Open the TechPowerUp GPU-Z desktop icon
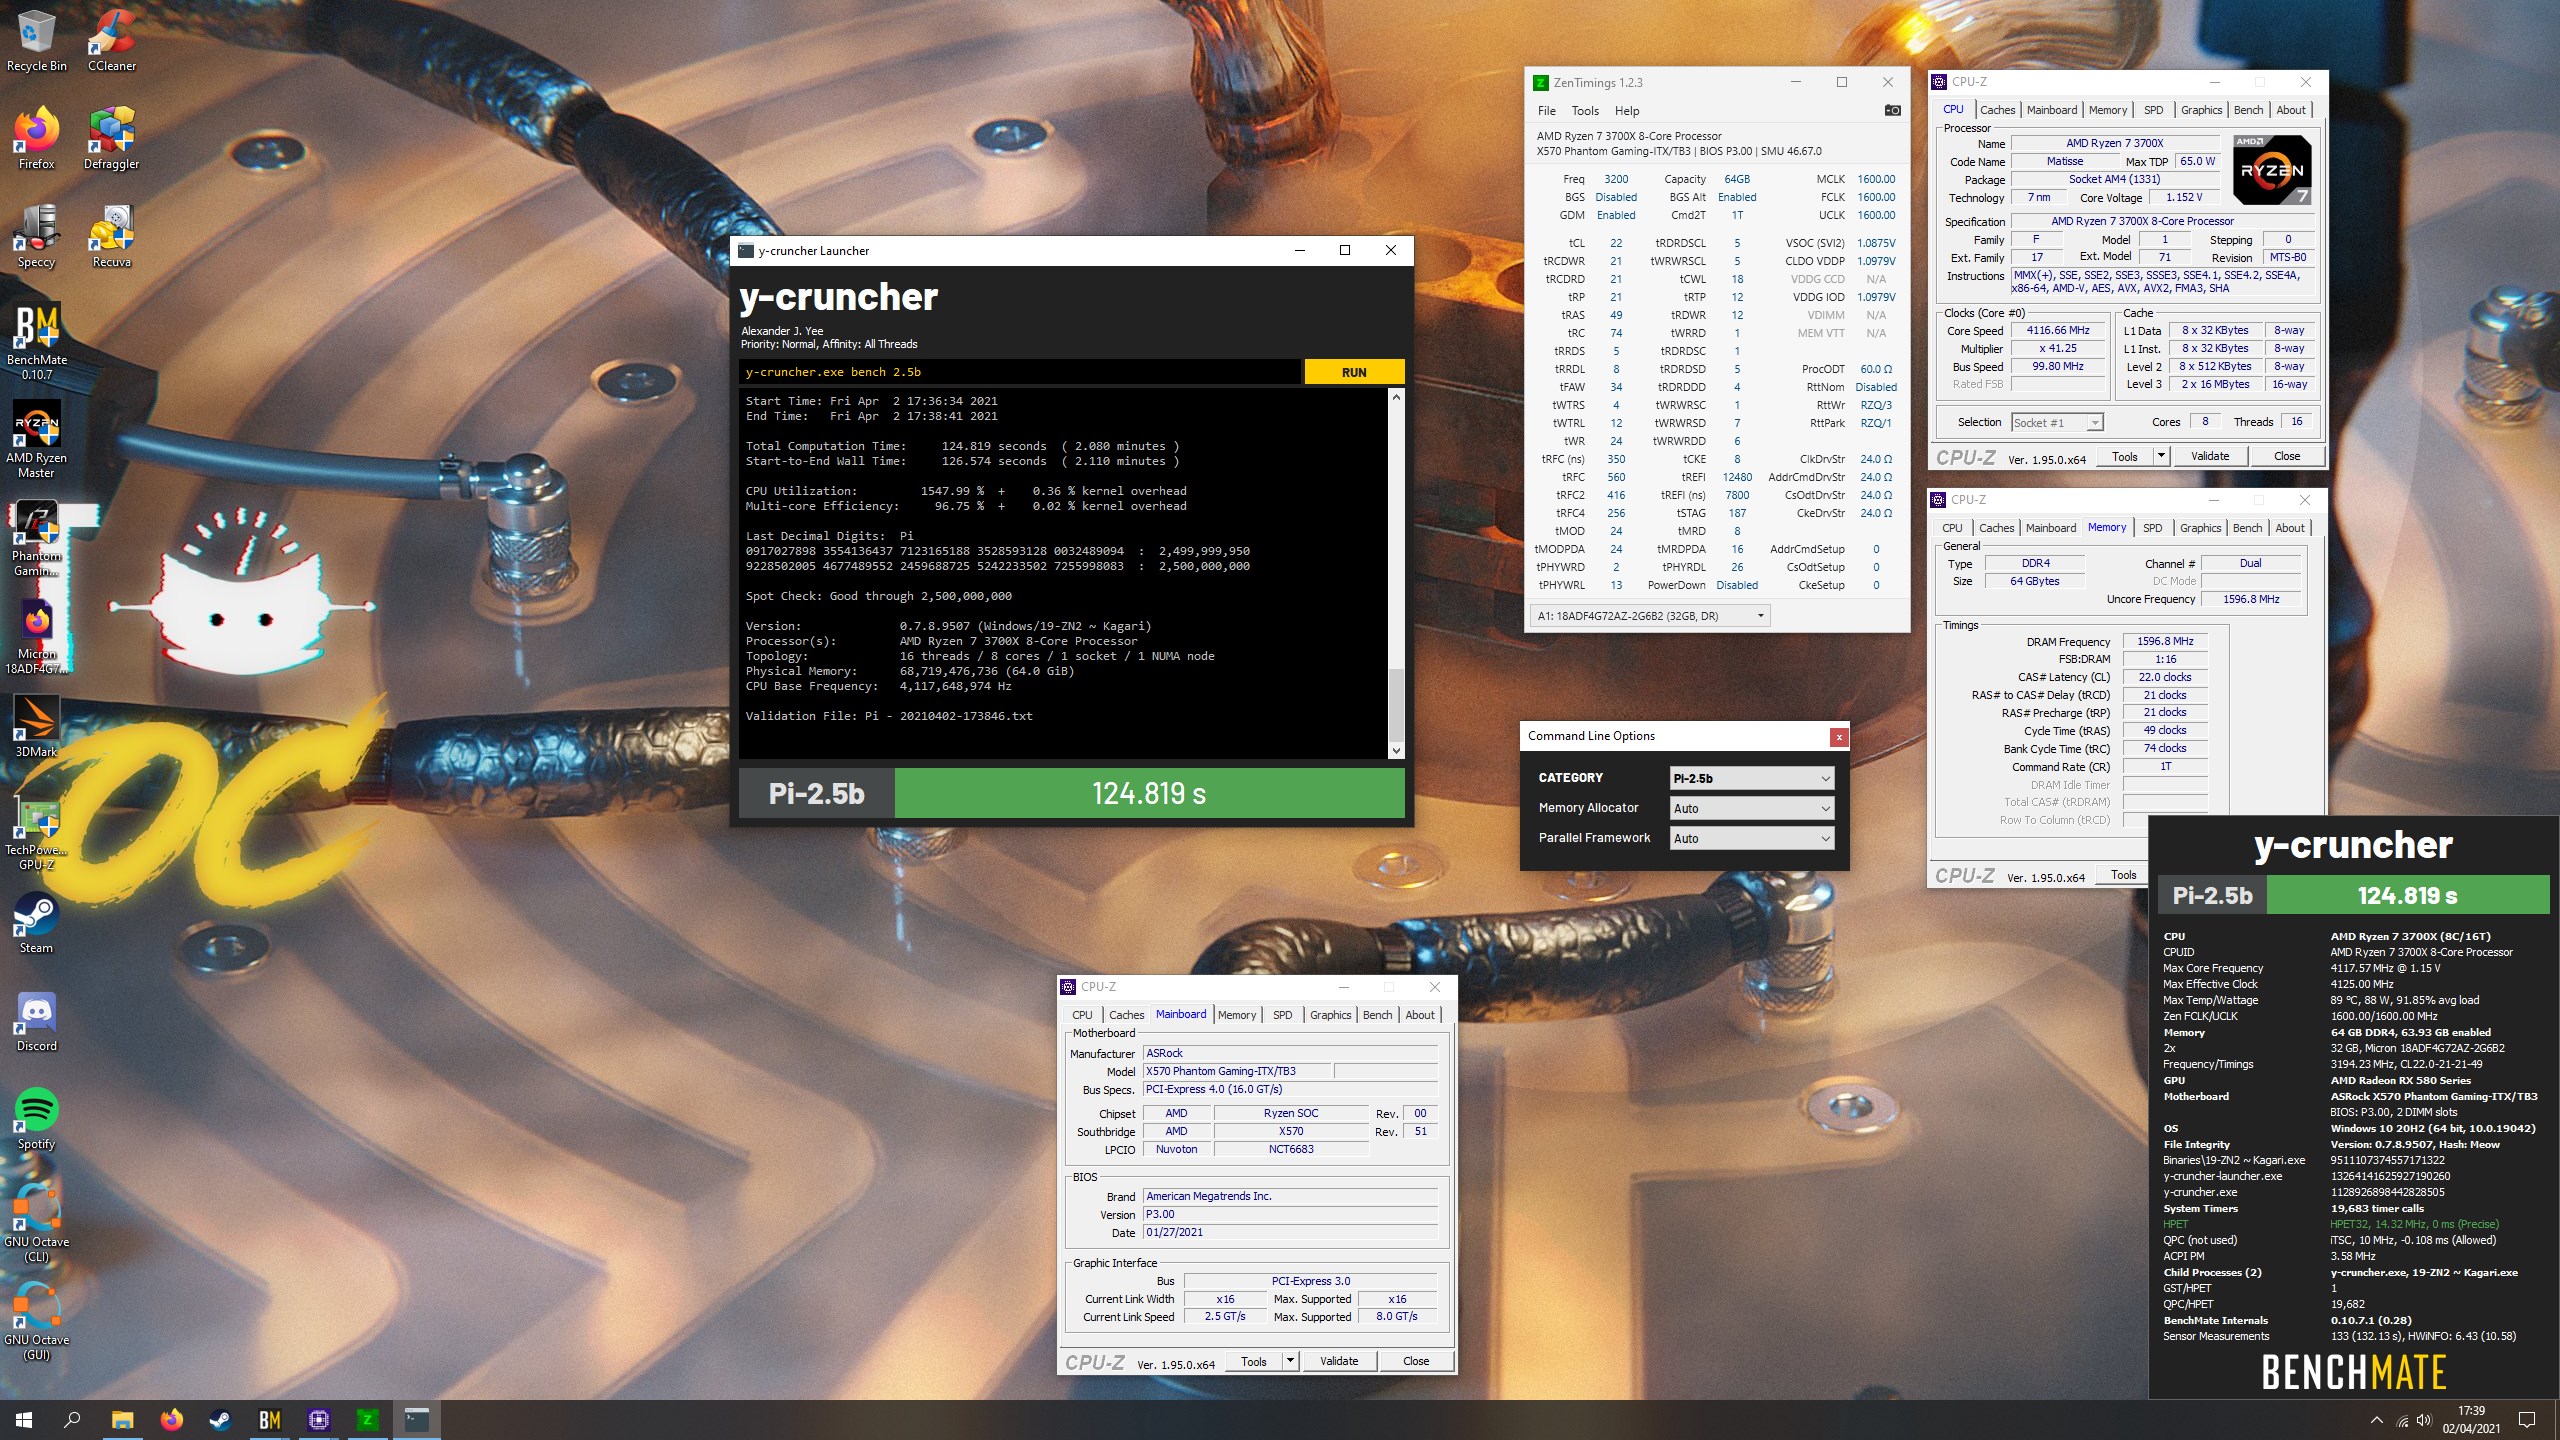Viewport: 2560px width, 1440px height. coord(36,832)
